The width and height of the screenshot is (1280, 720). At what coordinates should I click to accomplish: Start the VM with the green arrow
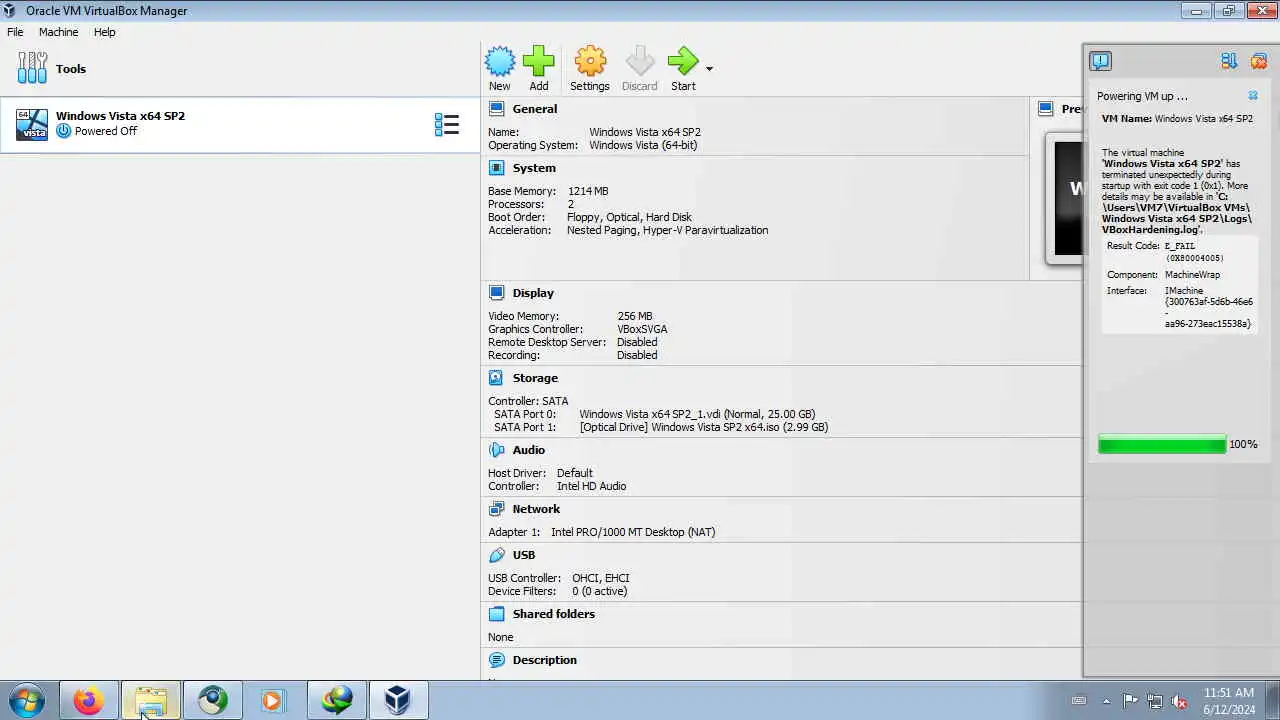click(683, 62)
